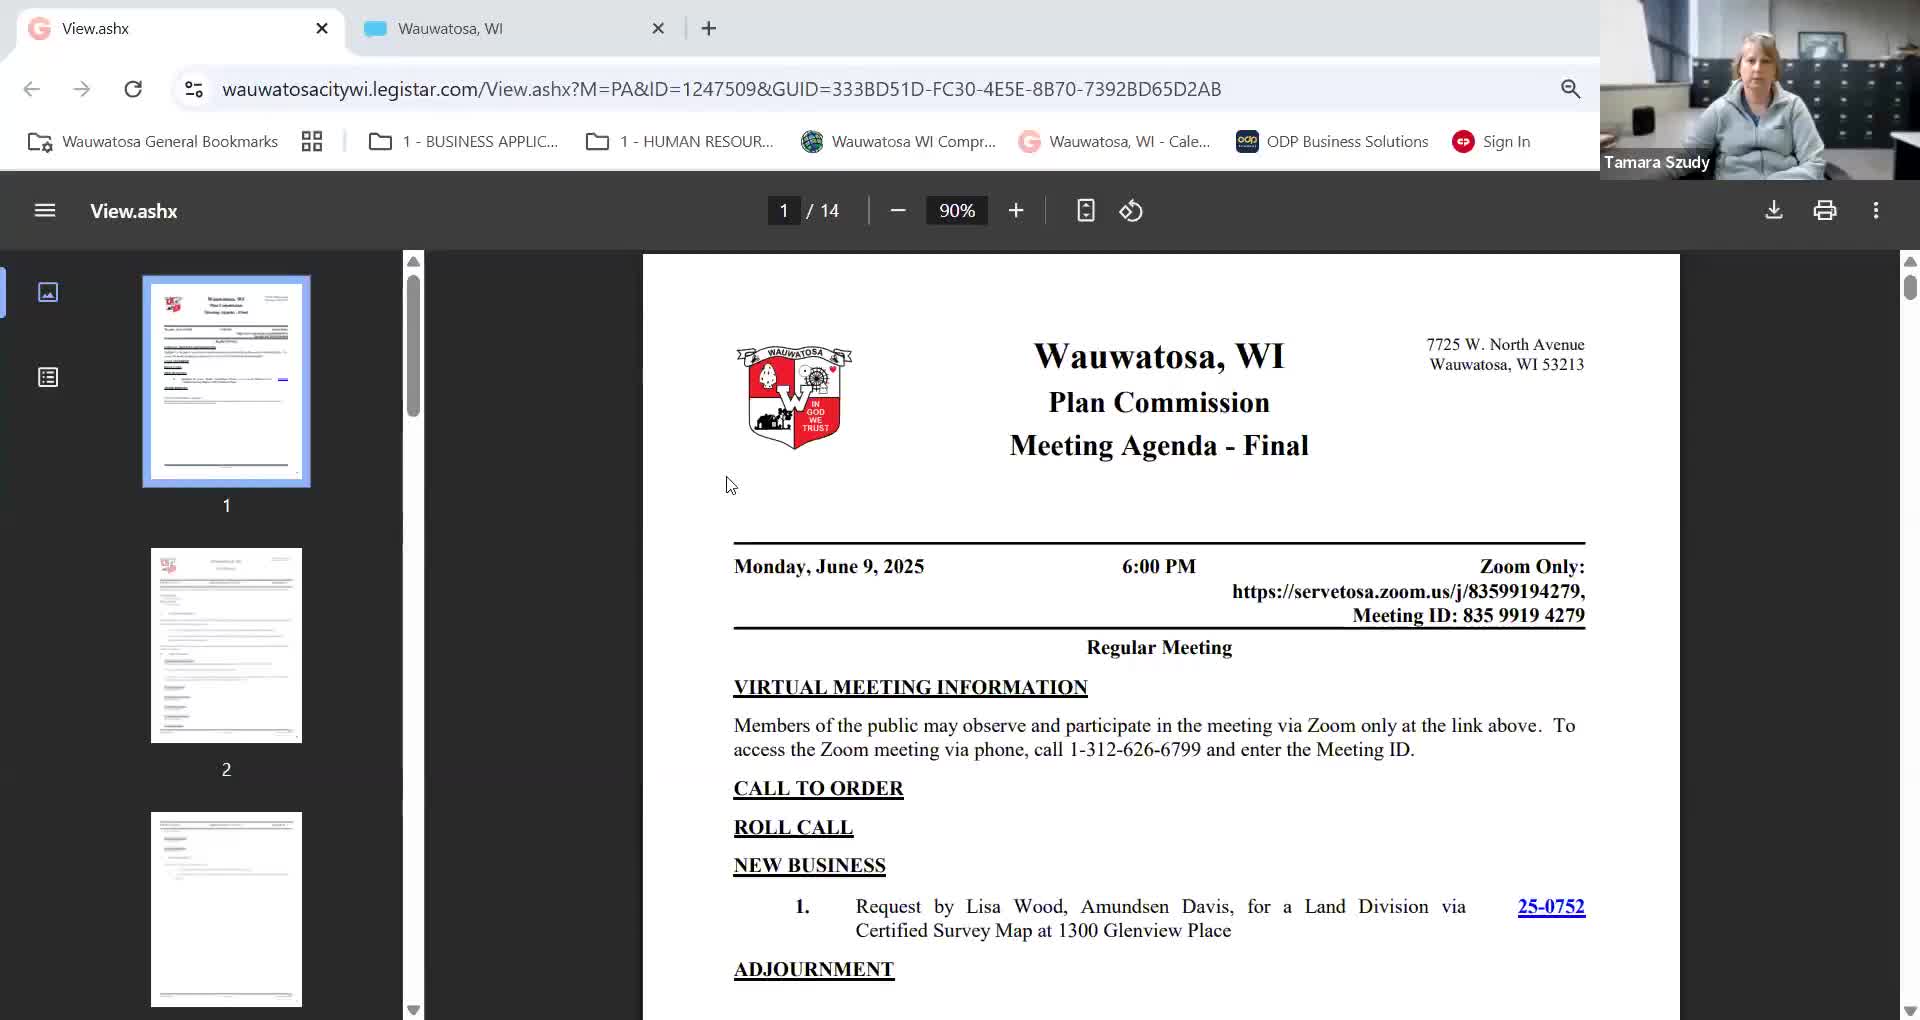Image resolution: width=1920 pixels, height=1020 pixels.
Task: Toggle the PDF sidebar menu
Action: (x=45, y=210)
